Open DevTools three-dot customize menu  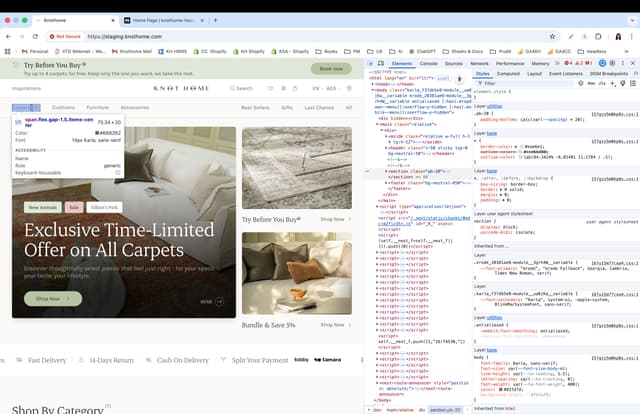click(623, 63)
